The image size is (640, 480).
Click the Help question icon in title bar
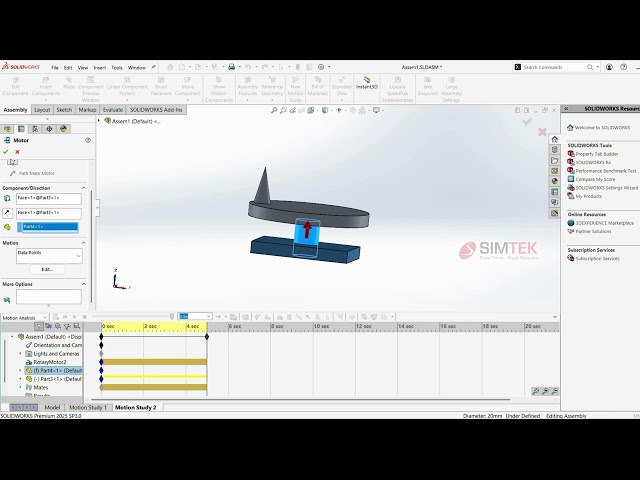[623, 67]
